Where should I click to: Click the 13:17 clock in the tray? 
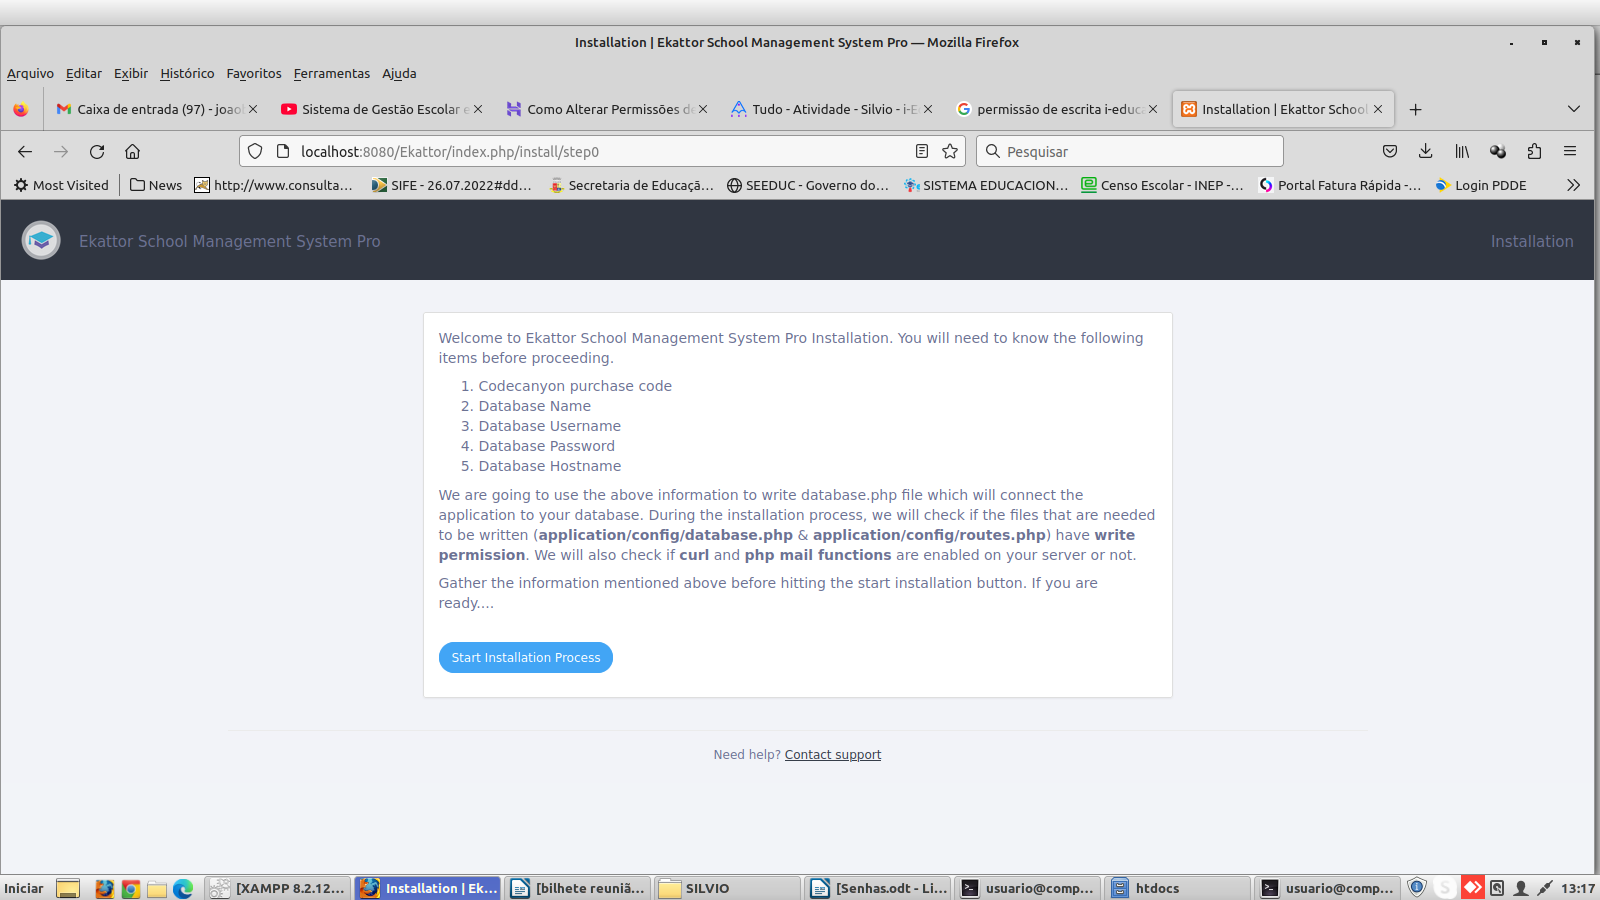point(1578,888)
